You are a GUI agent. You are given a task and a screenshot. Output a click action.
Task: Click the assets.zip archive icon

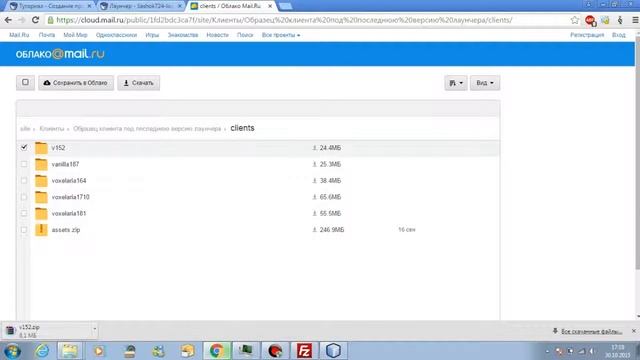click(x=41, y=230)
